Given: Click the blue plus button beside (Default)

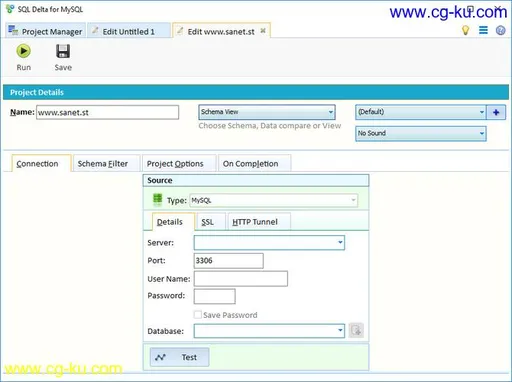Looking at the screenshot, I should (496, 112).
